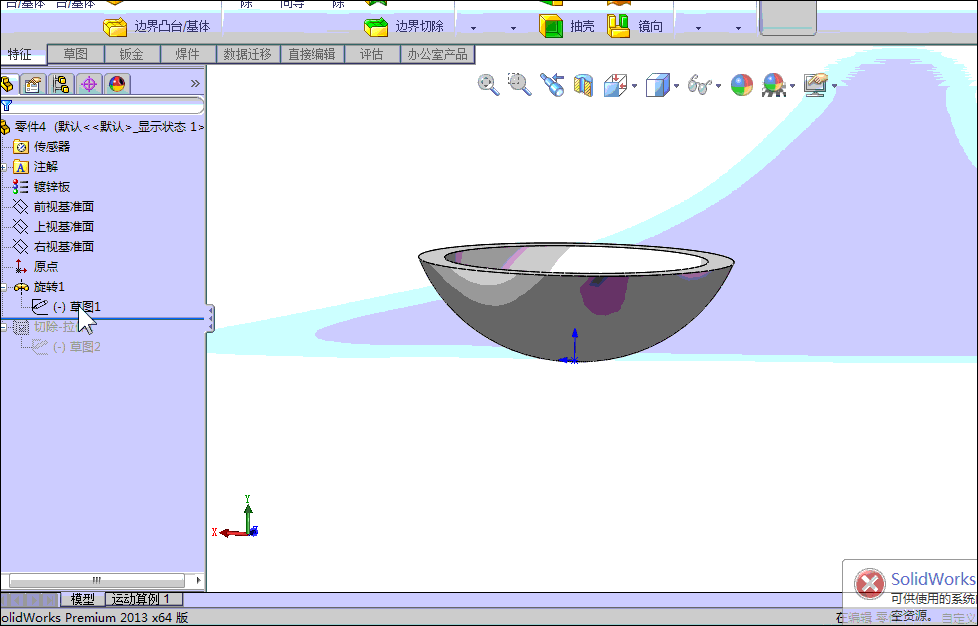978x626 pixels.
Task: Zoom to fit with the magnifier icon
Action: (488, 84)
